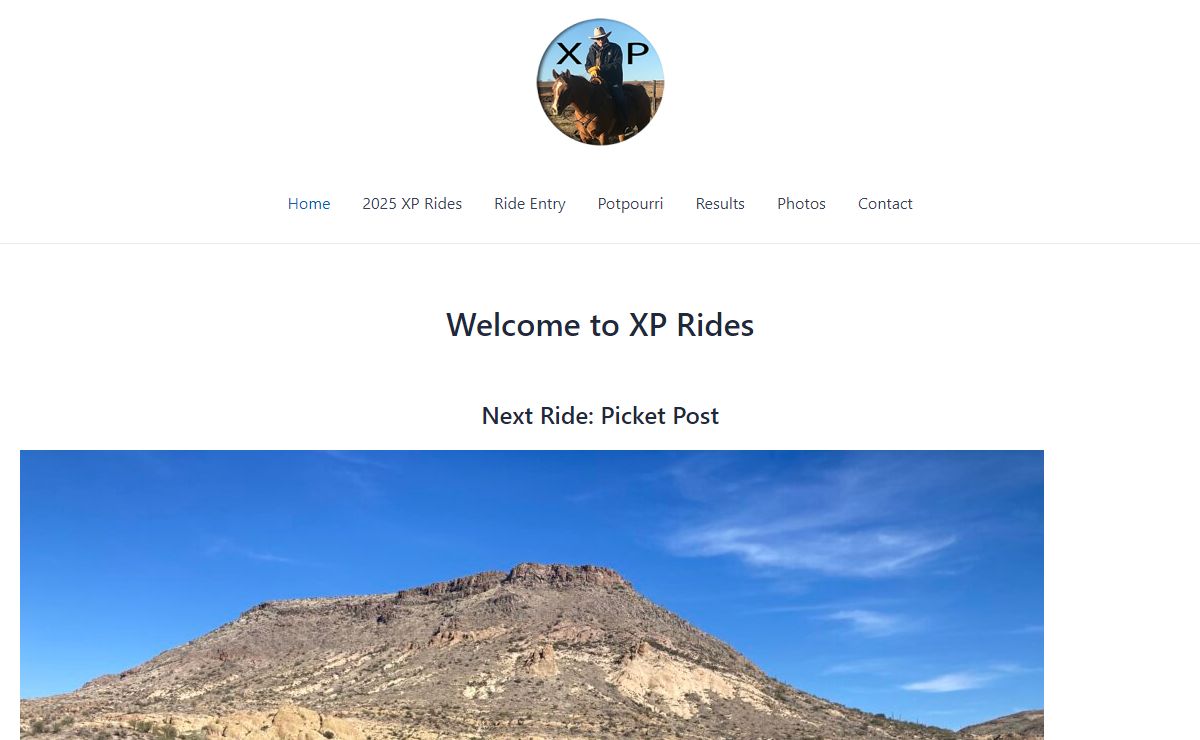Click the horse's head in the logo

[x=560, y=92]
